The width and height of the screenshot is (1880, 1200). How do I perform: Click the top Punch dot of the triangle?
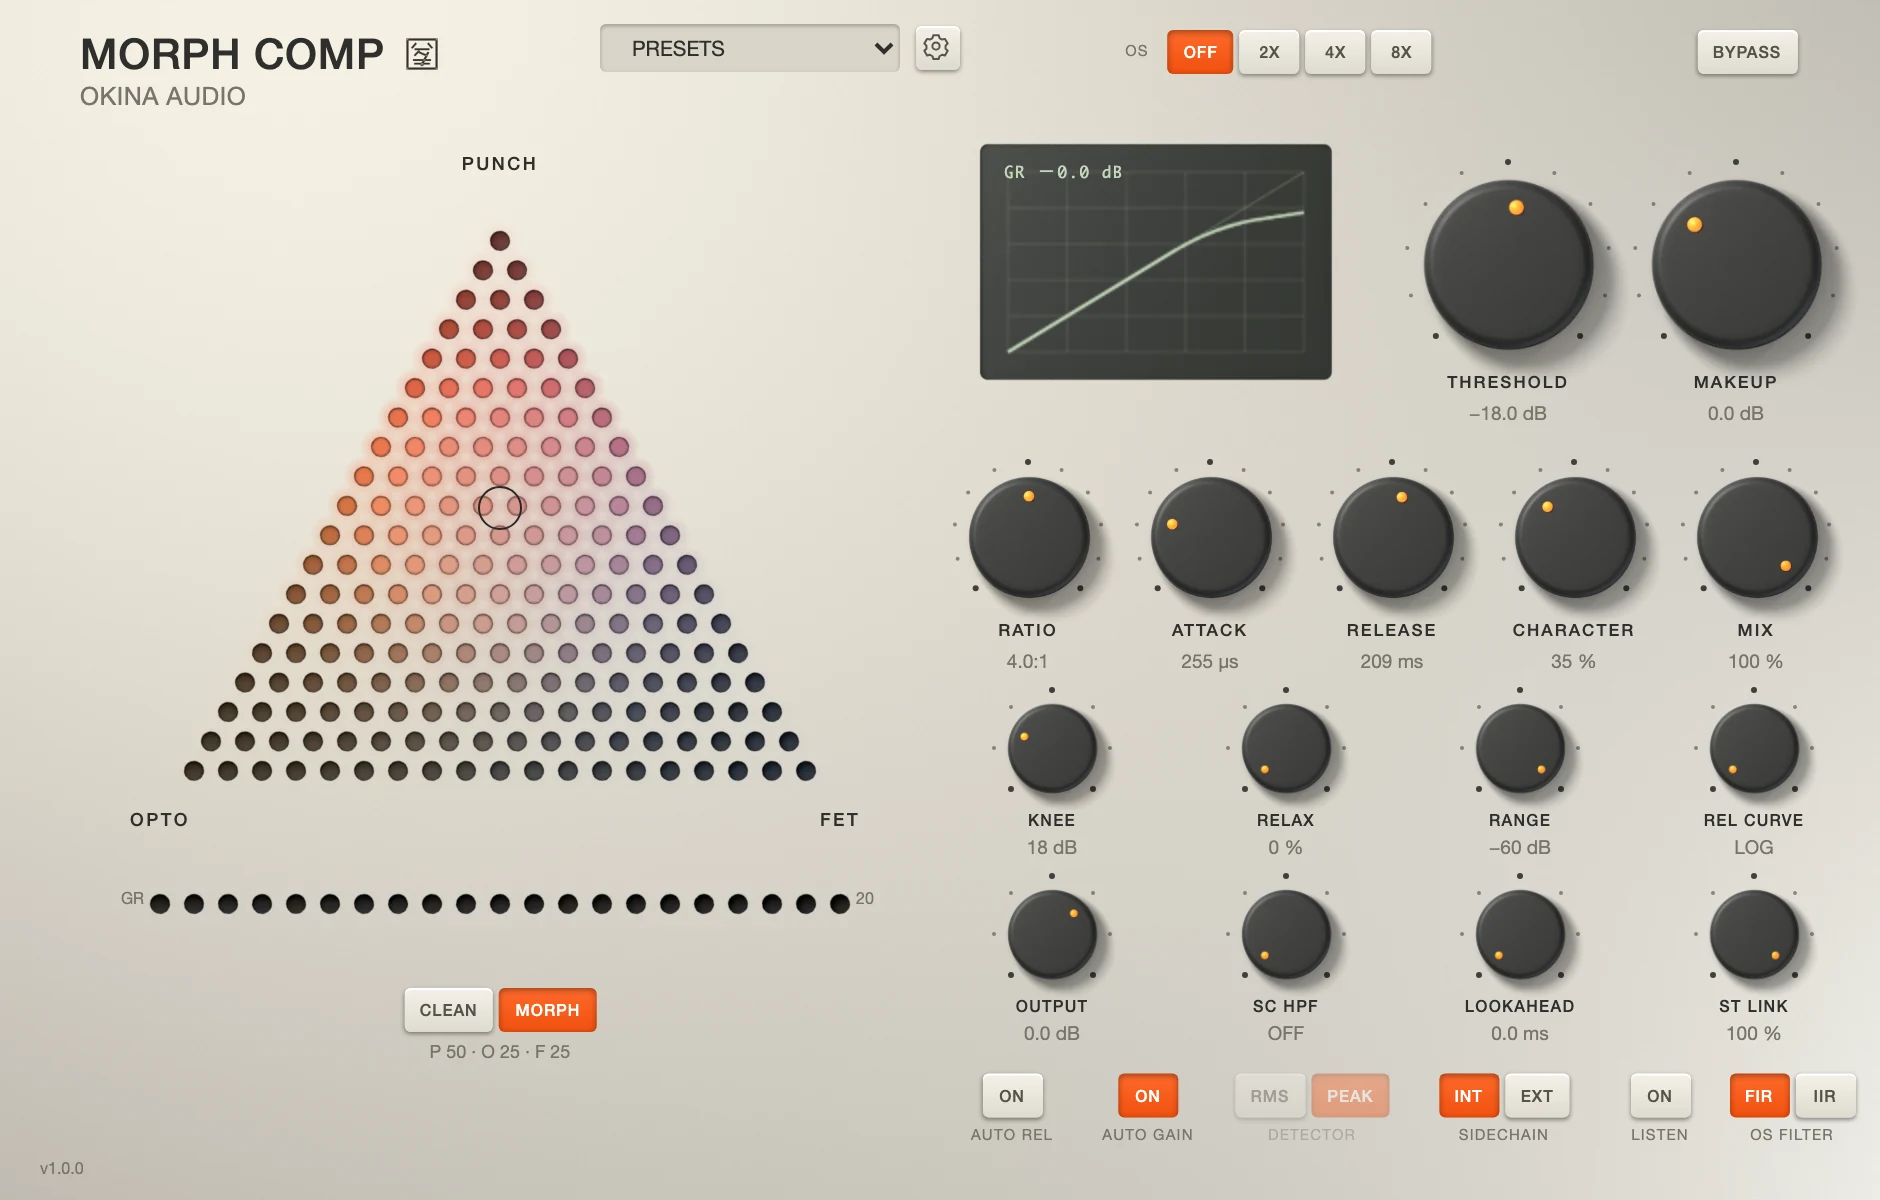point(500,241)
